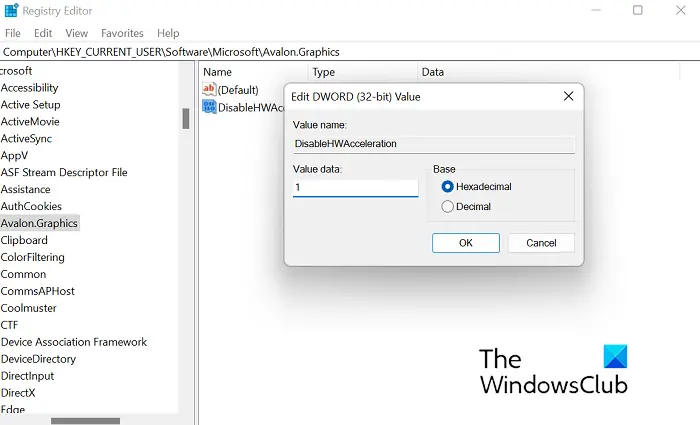
Task: Click the DisableHWAcceleration value row name
Action: pos(251,107)
